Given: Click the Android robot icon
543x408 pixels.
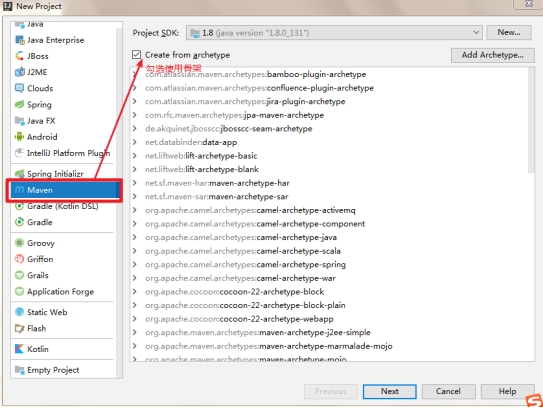Looking at the screenshot, I should 19,137.
